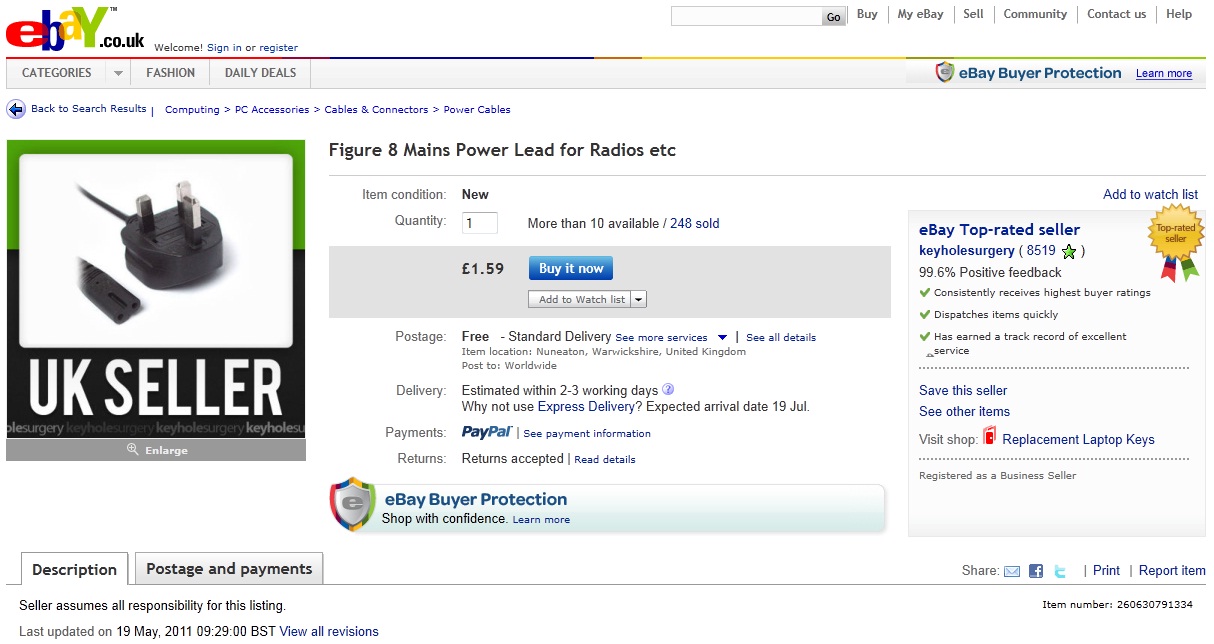Image resolution: width=1214 pixels, height=644 pixels.
Task: Click into the search input field
Action: 746,17
